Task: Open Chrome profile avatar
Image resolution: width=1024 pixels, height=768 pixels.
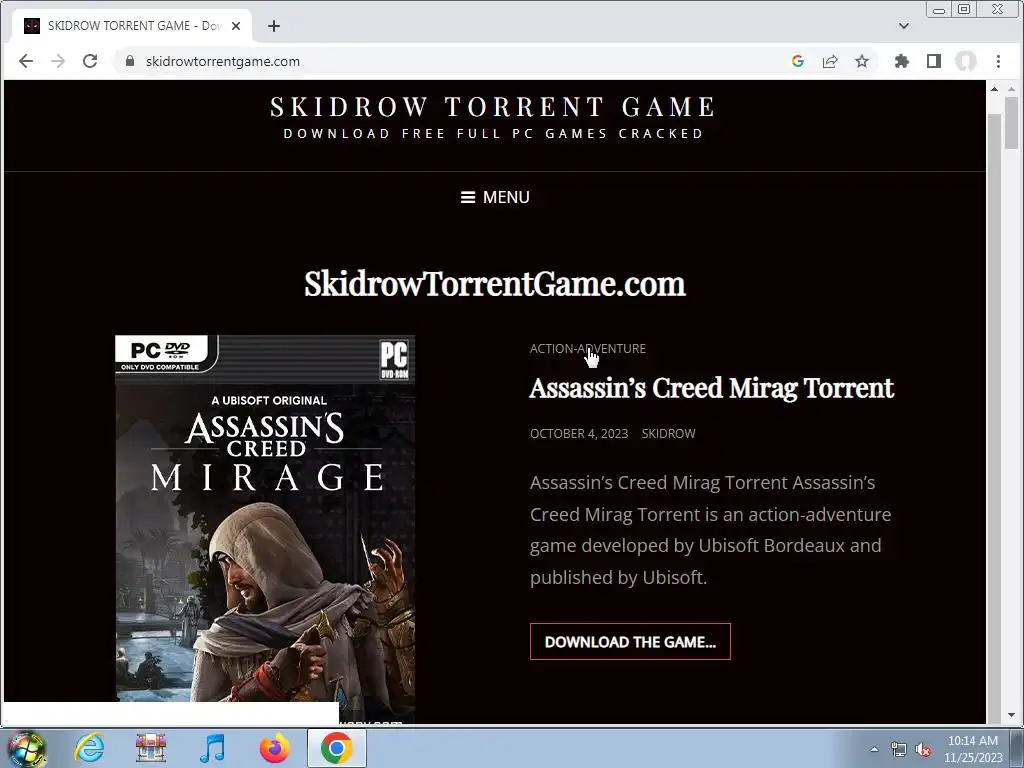Action: tap(966, 61)
